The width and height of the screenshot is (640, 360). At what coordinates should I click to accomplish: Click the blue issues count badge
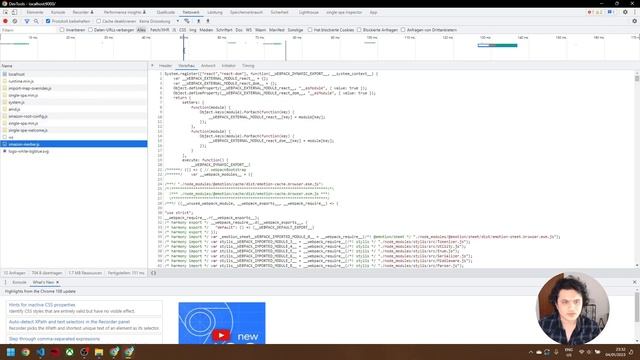(611, 12)
